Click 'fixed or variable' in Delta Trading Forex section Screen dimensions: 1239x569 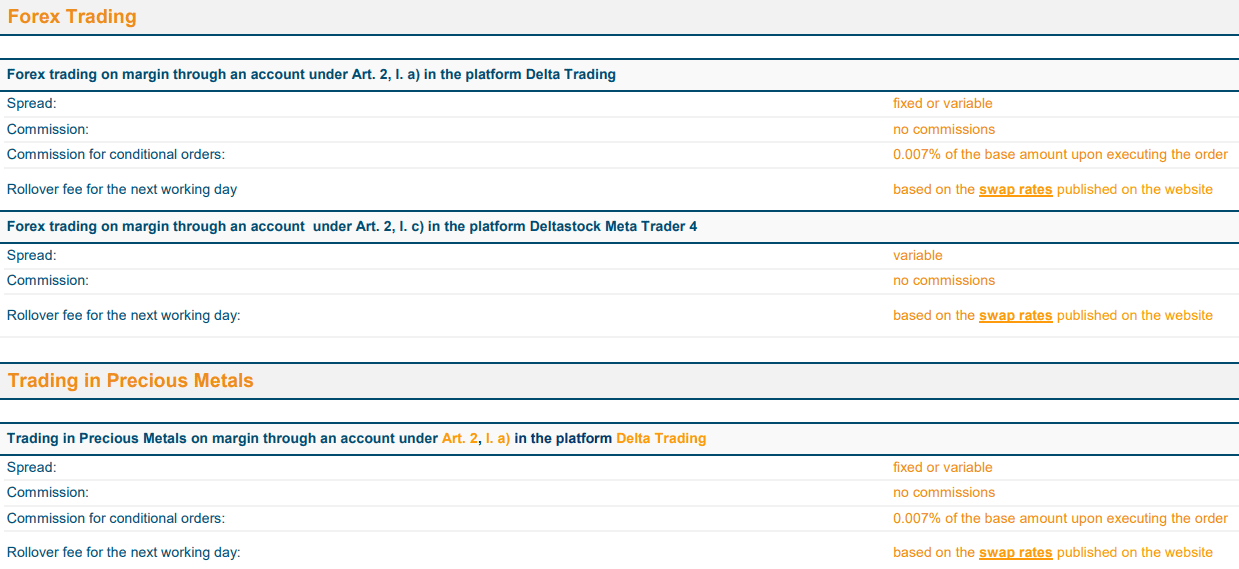point(943,103)
